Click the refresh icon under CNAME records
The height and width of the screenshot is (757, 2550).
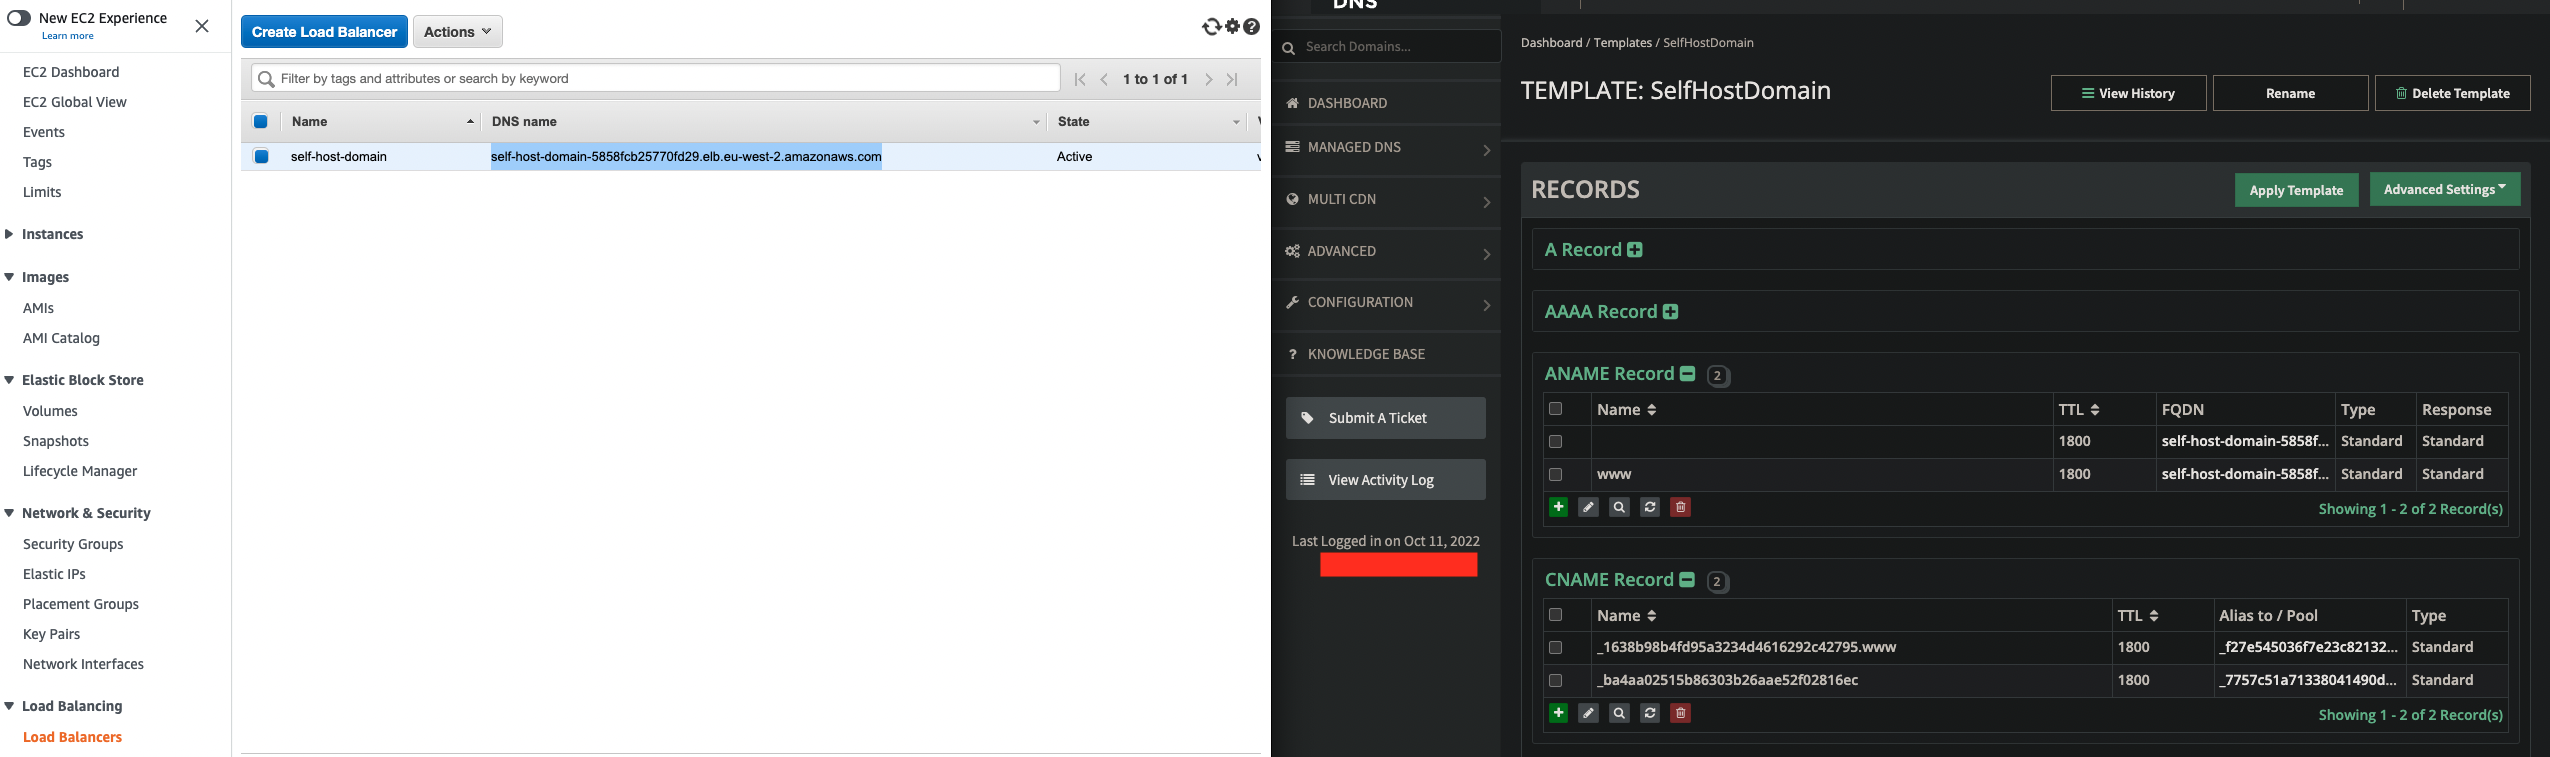click(x=1650, y=713)
